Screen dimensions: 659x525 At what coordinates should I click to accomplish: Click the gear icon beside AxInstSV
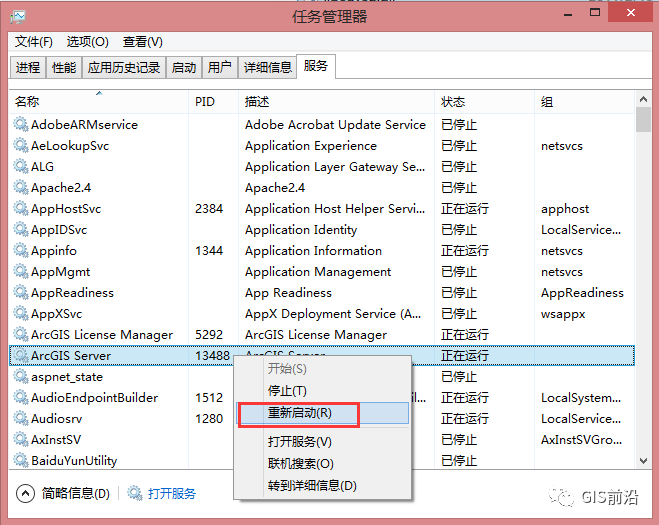[21, 439]
